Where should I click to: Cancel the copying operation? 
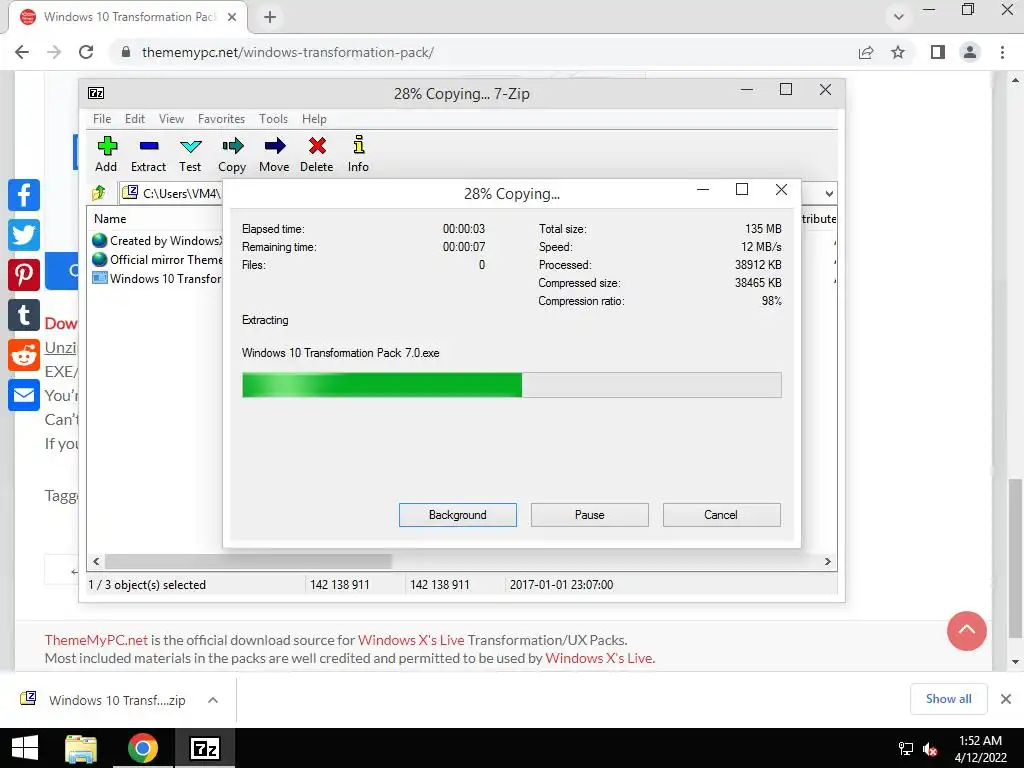pyautogui.click(x=722, y=515)
